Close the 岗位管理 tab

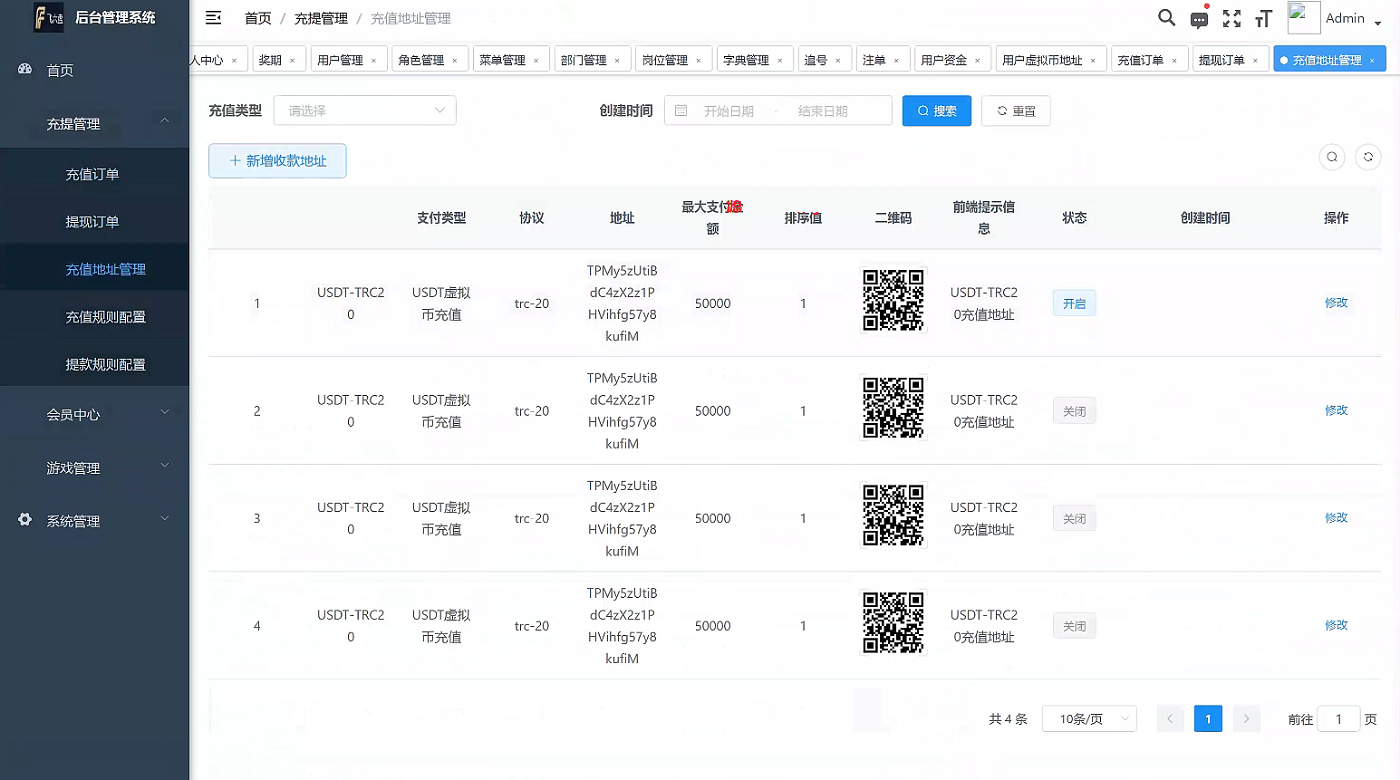[x=698, y=61]
